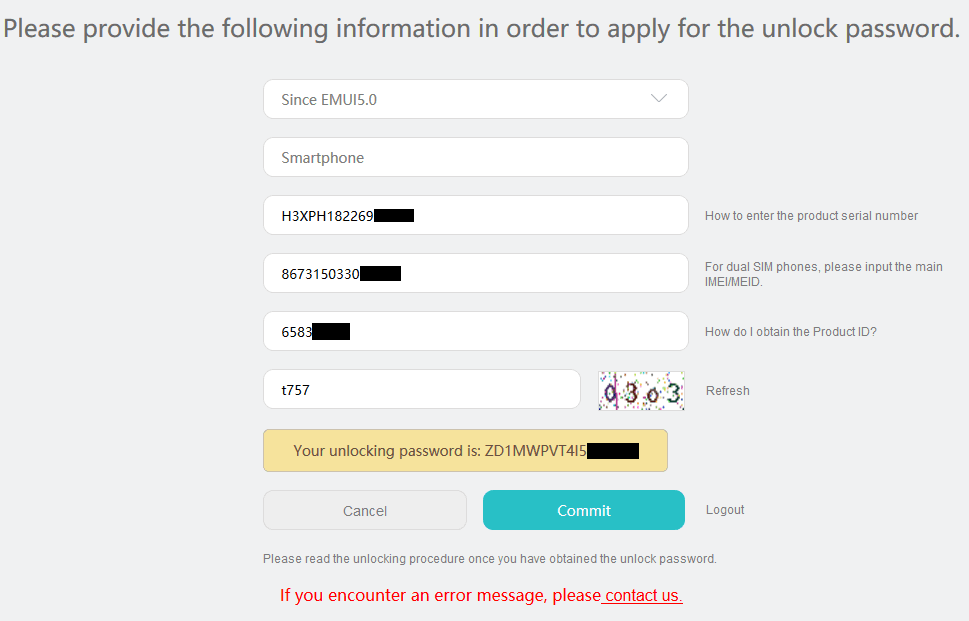Focus the serial number field H3XPH182269

476,215
